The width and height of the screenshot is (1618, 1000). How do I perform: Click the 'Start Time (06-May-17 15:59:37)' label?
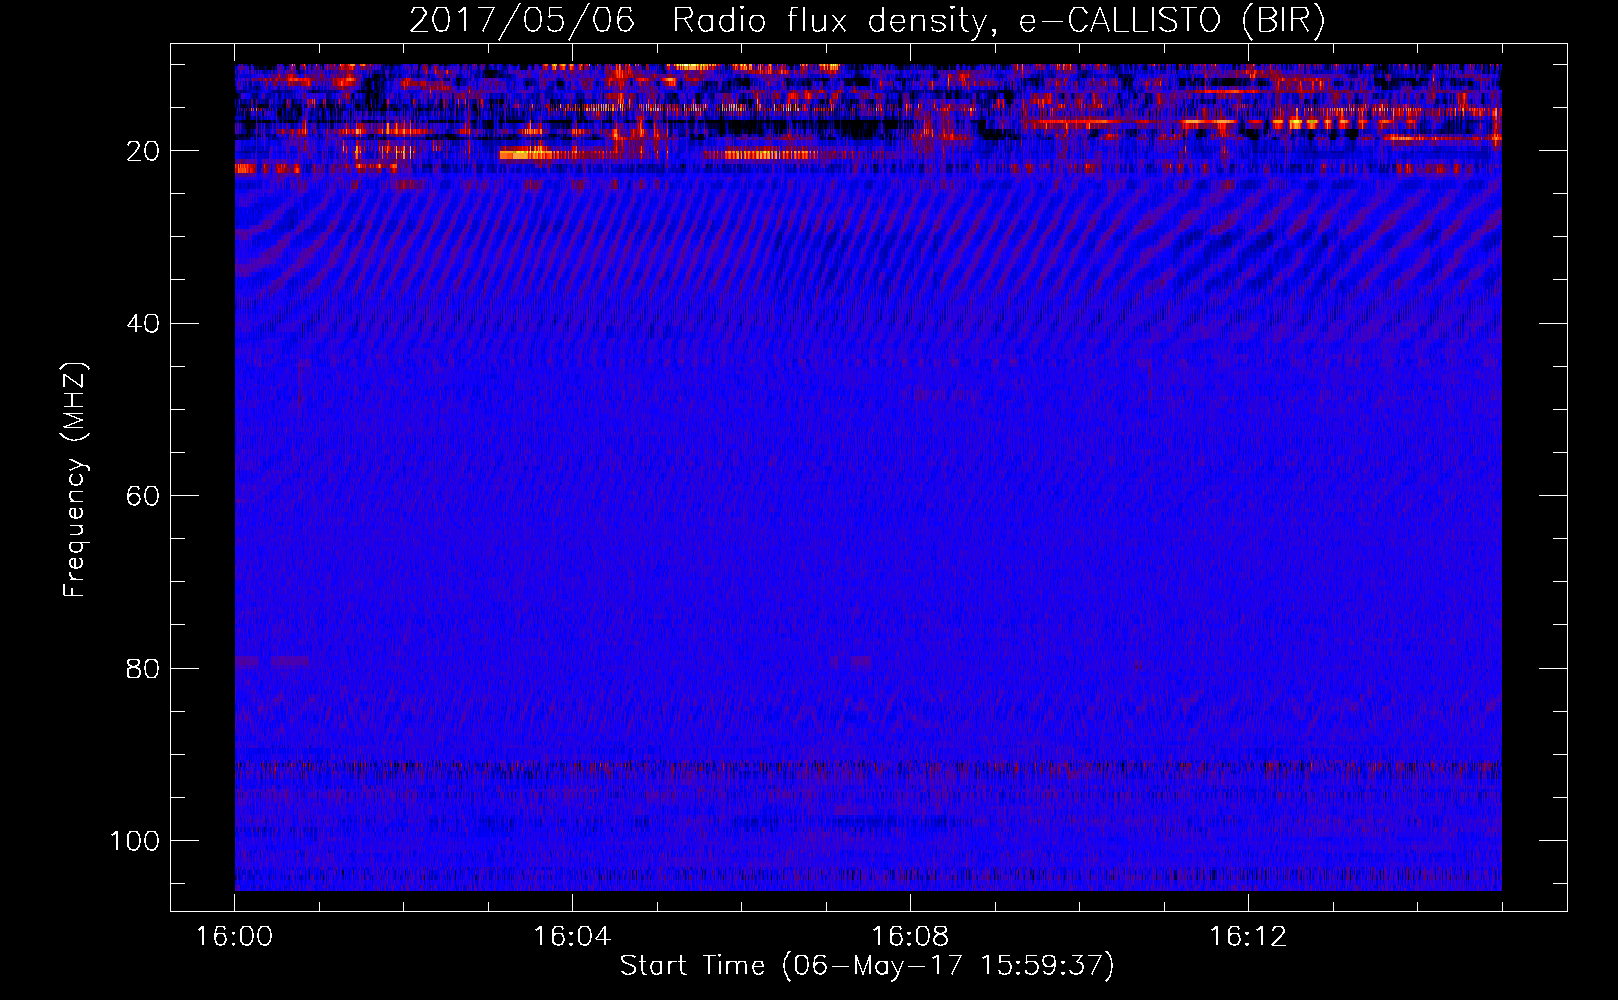867,966
